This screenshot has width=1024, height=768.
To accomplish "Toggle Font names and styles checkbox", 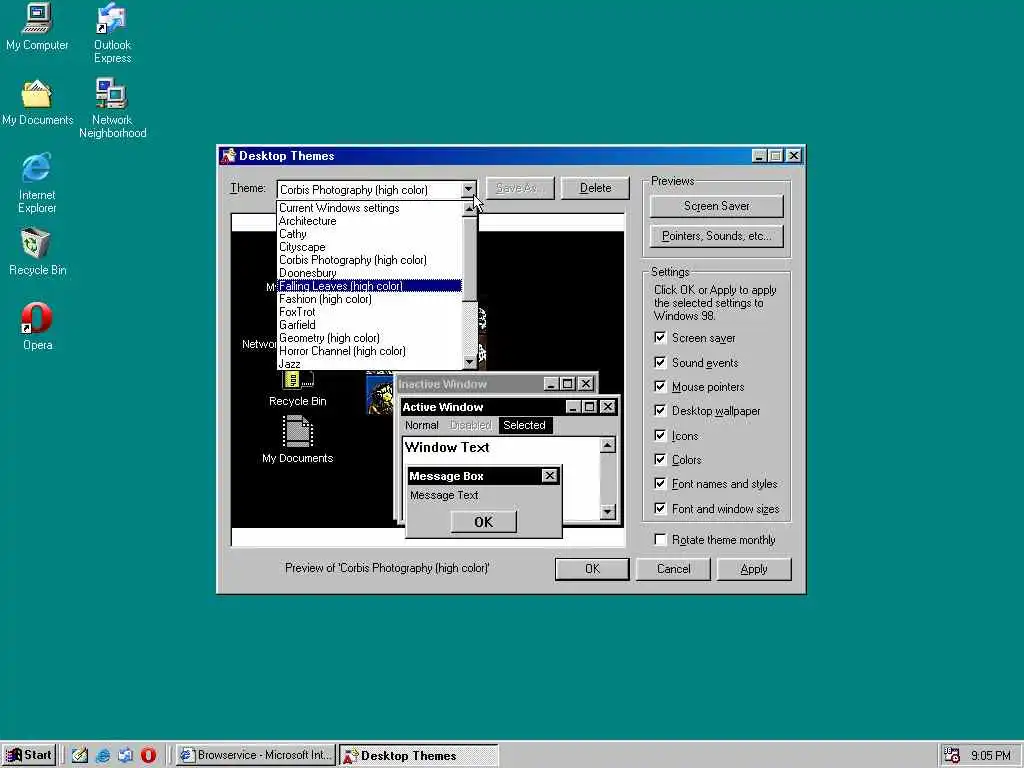I will (660, 484).
